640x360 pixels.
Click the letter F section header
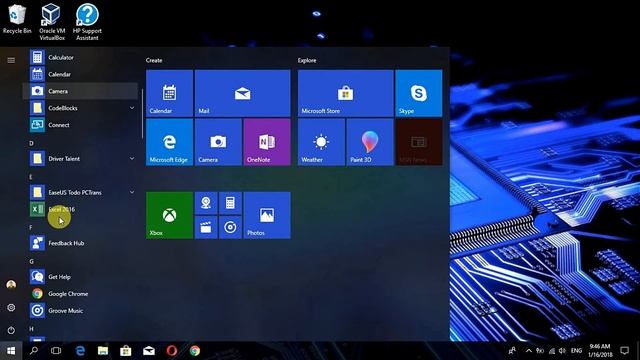[31, 227]
